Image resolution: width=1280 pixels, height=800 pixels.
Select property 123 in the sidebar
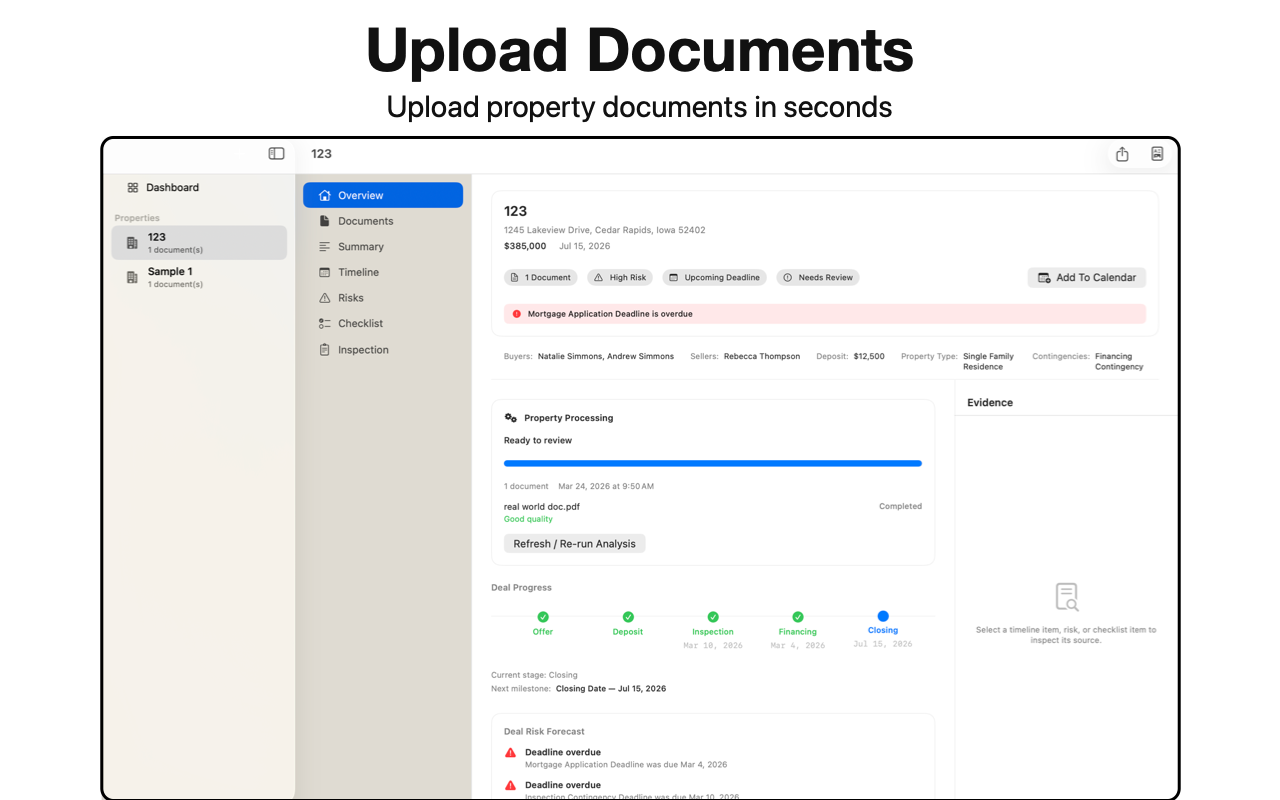click(x=199, y=243)
